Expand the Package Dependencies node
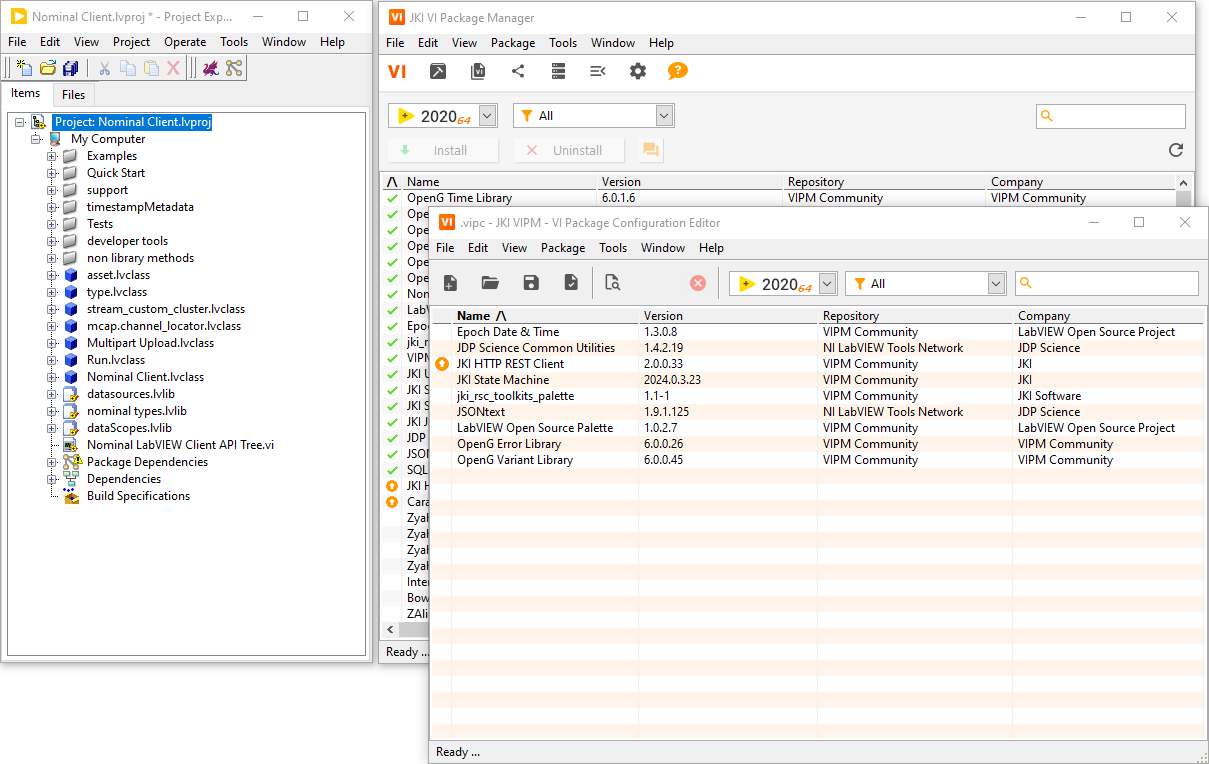Screen dimensions: 1209x764 [x=52, y=462]
